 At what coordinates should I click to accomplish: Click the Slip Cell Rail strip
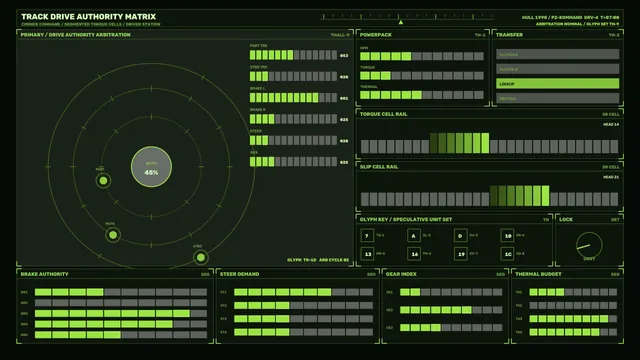coord(489,196)
